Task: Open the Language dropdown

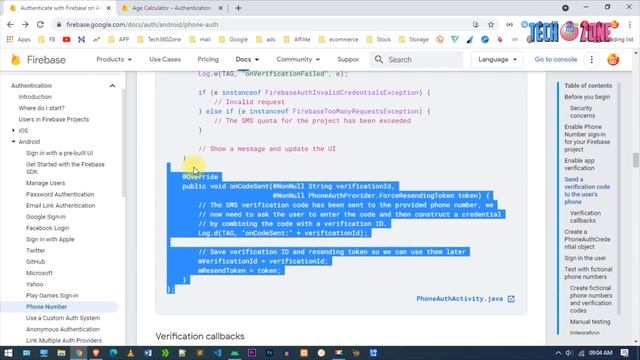Action: click(497, 60)
